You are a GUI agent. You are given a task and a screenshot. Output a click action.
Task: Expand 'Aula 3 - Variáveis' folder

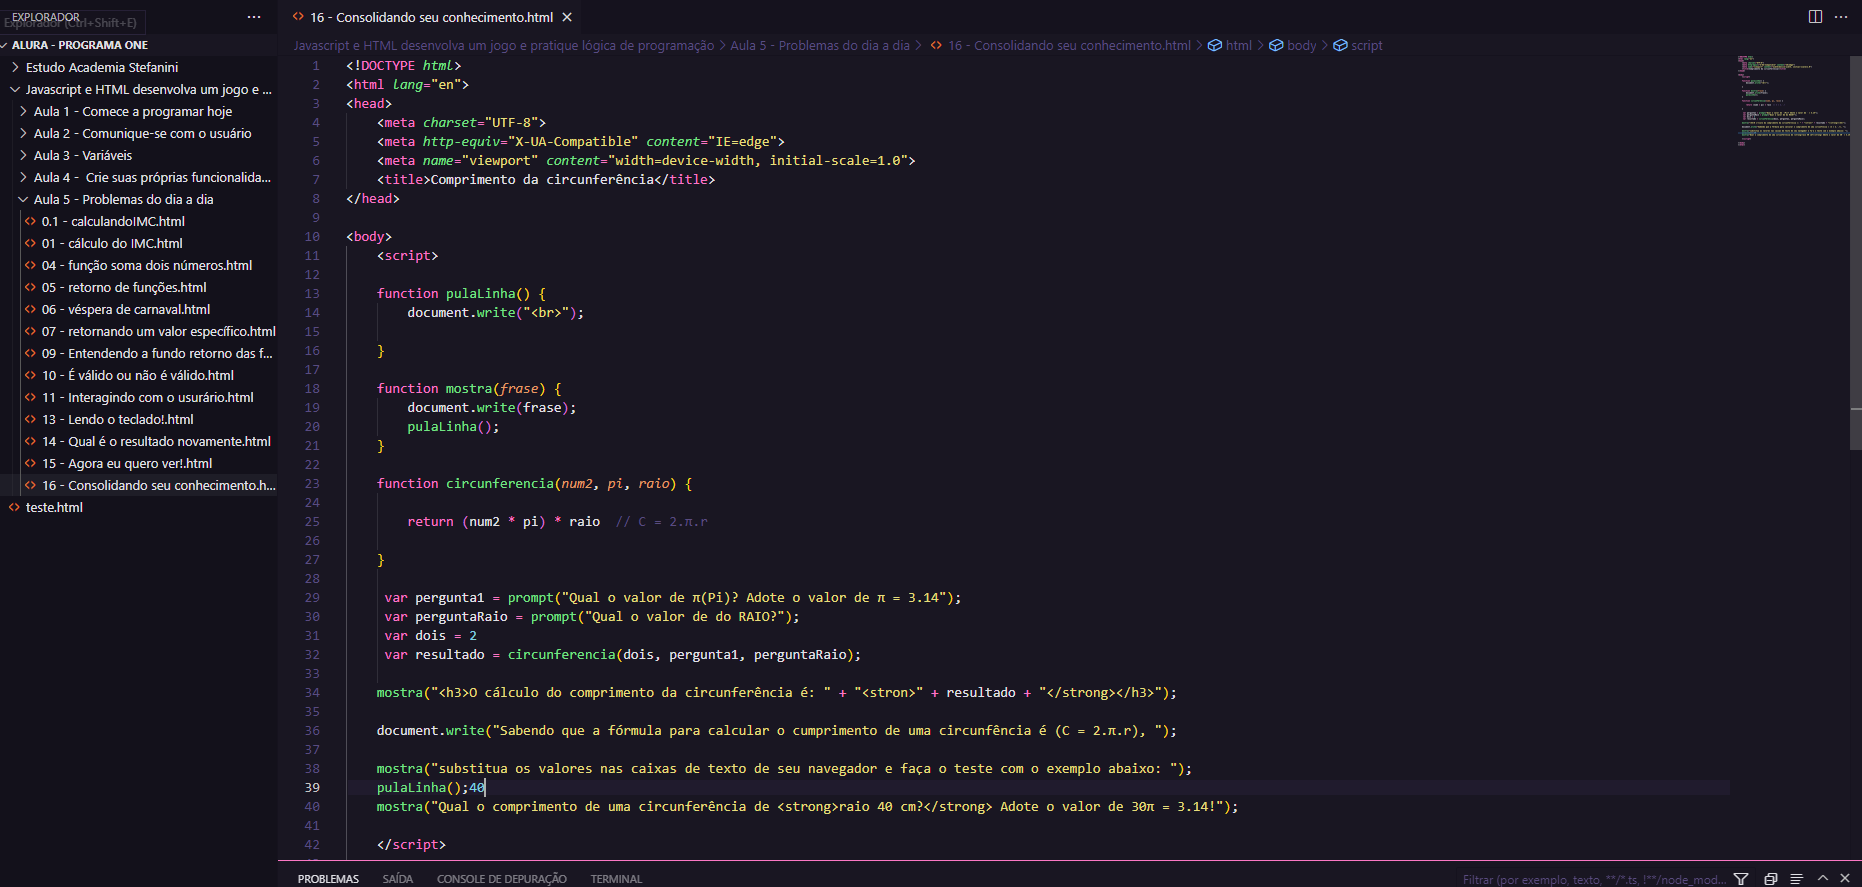23,155
